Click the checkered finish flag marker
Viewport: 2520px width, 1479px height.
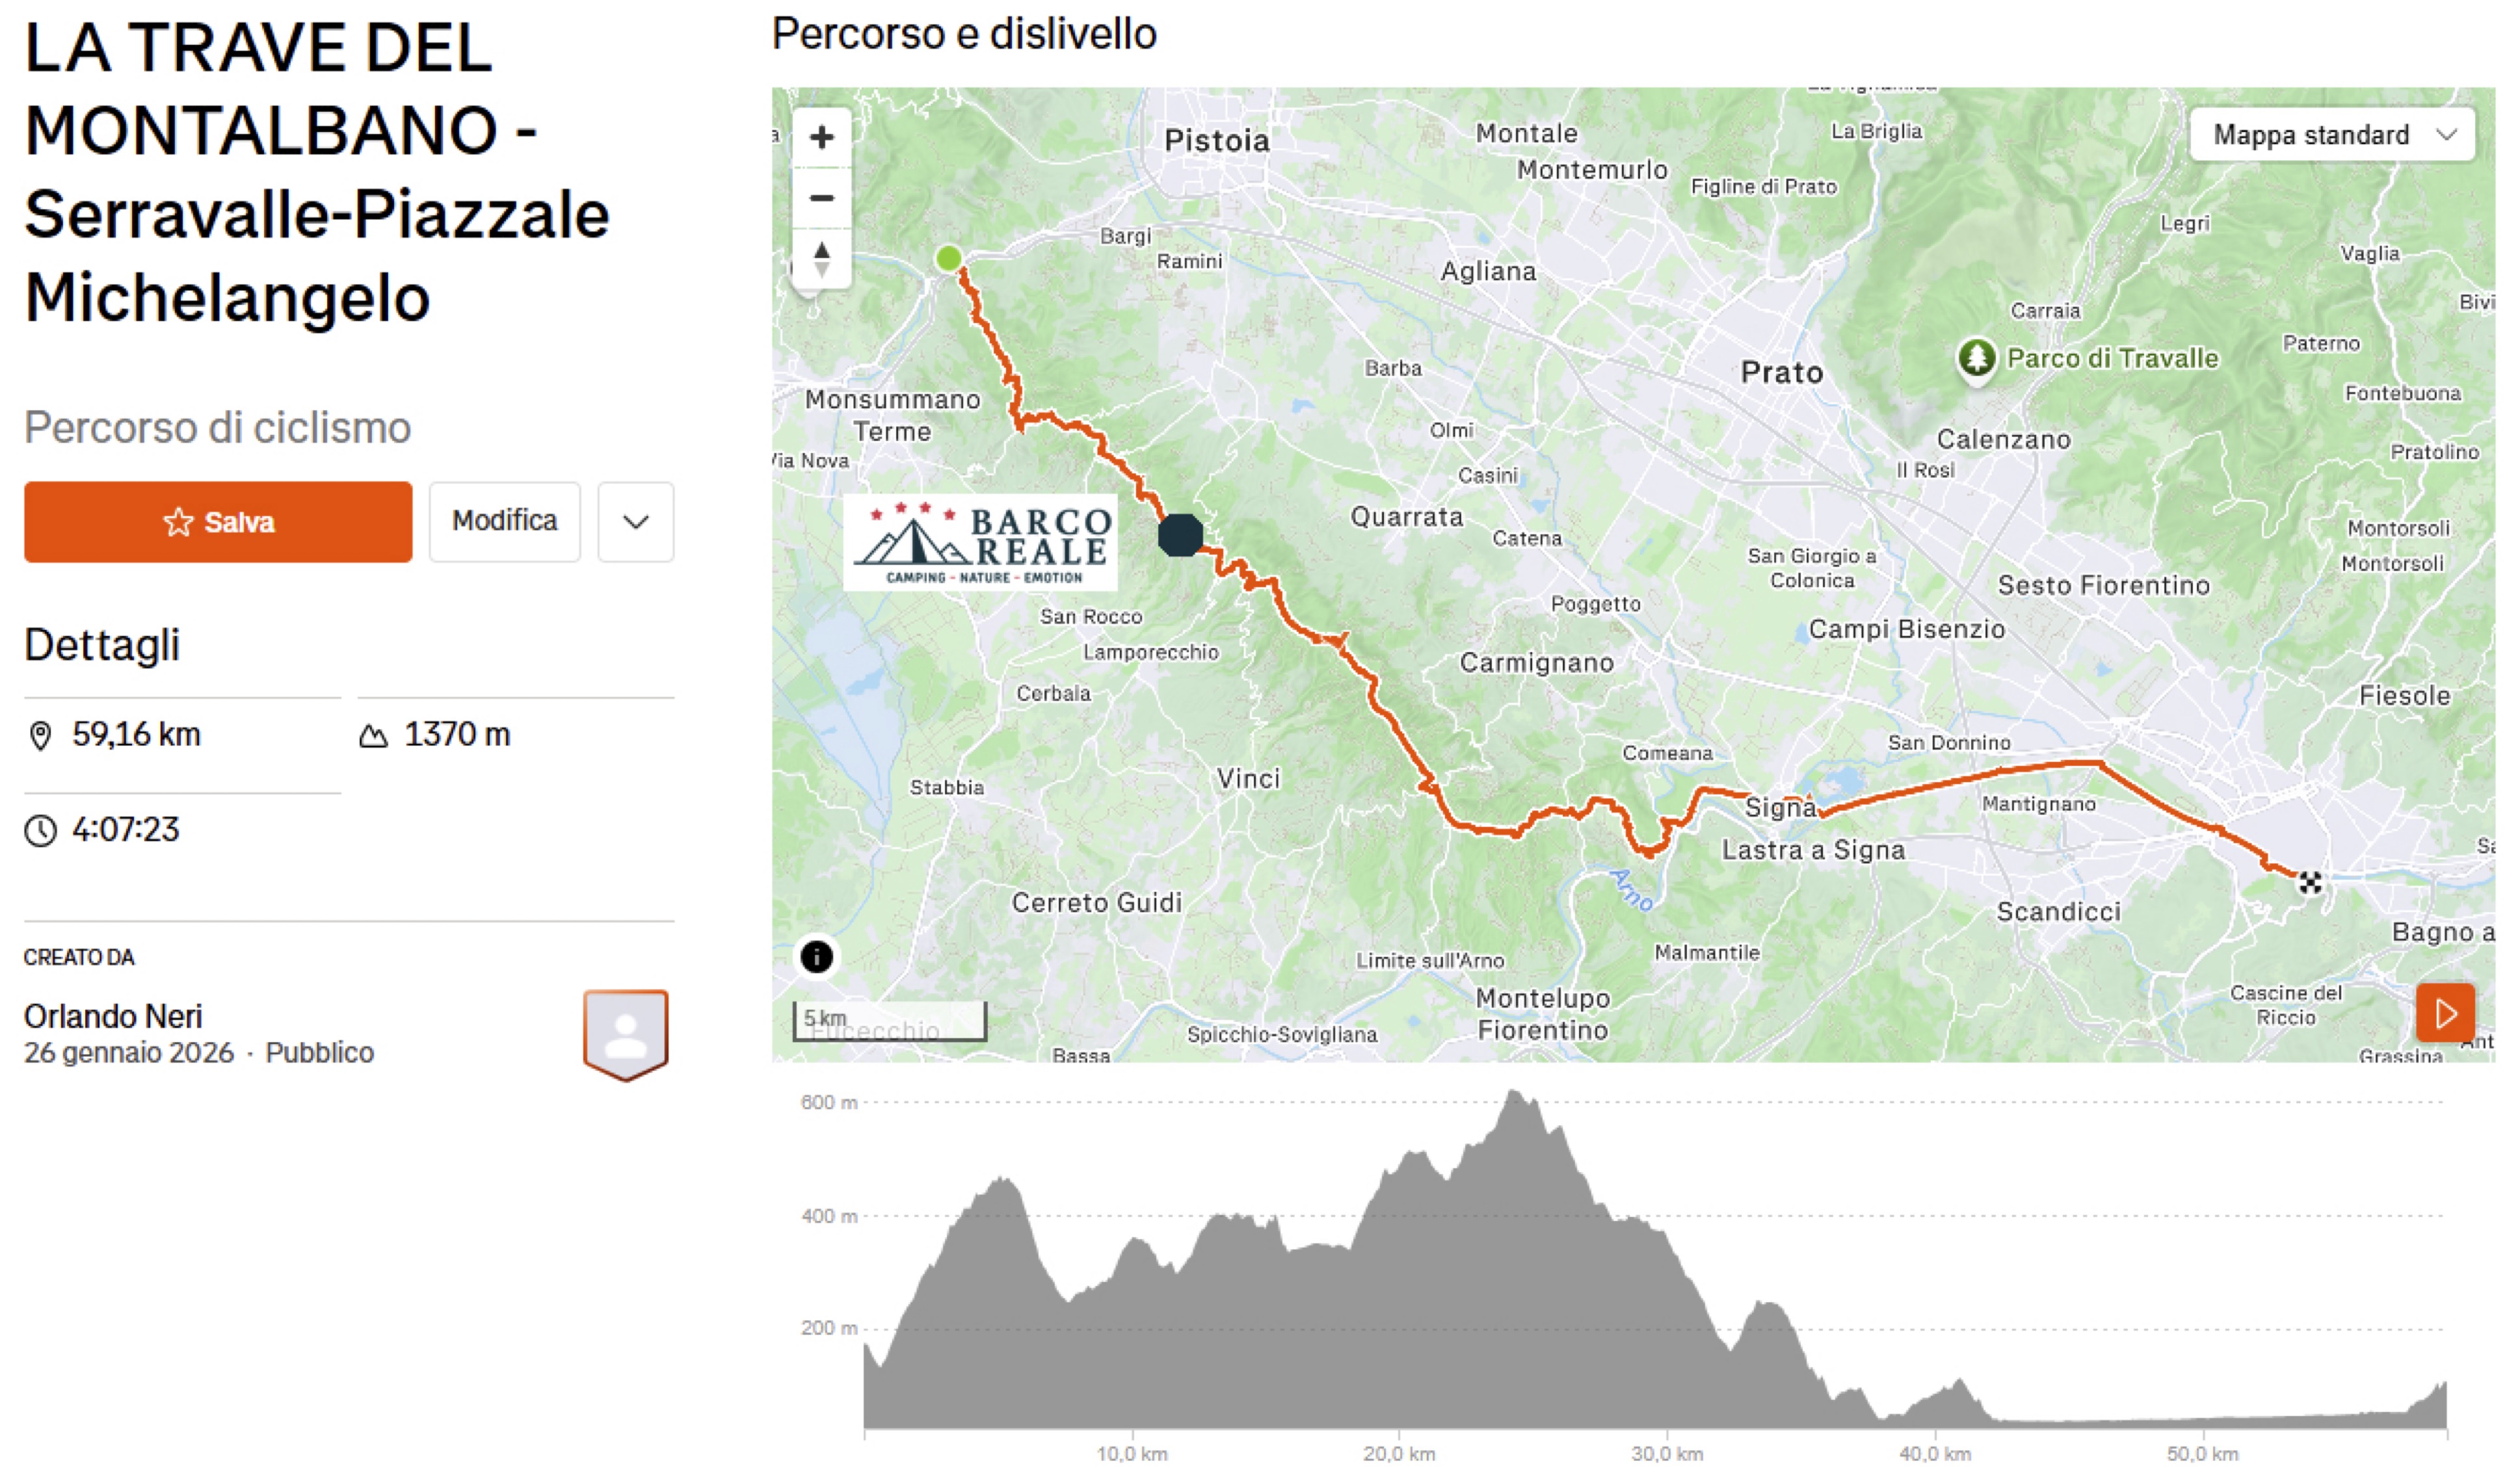click(2310, 883)
